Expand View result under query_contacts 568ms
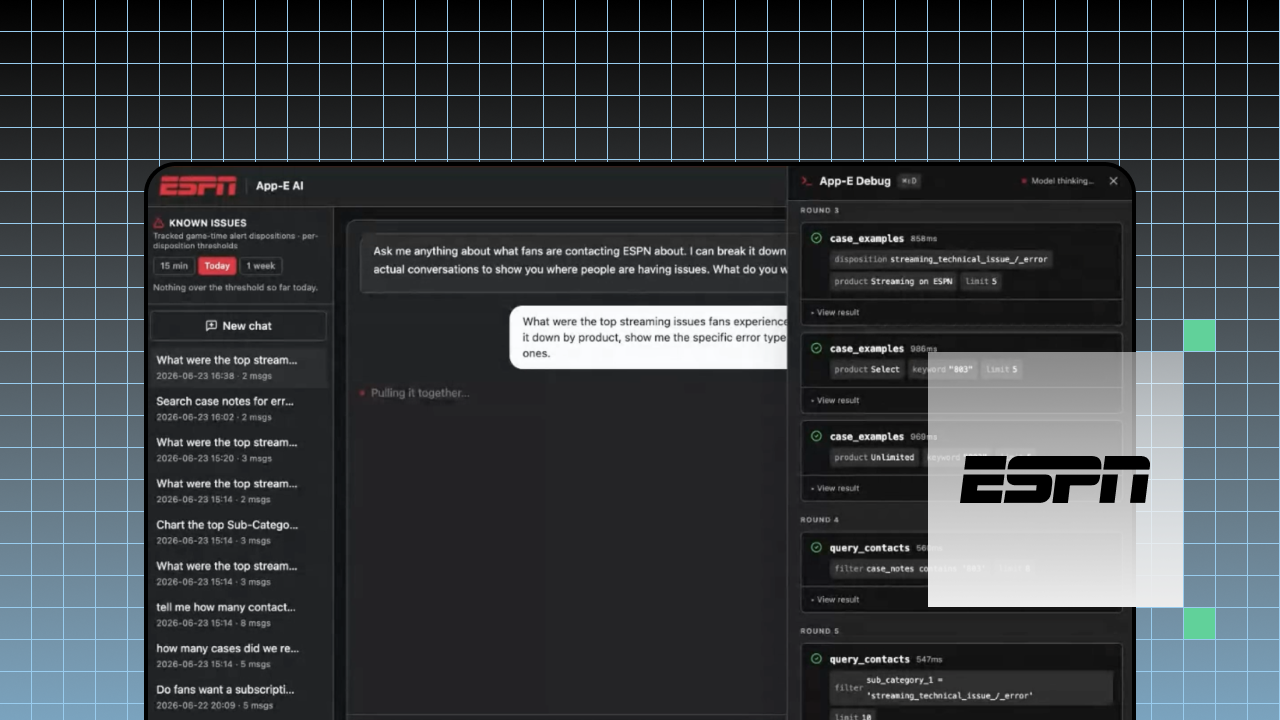The width and height of the screenshot is (1280, 720). pyautogui.click(x=835, y=599)
